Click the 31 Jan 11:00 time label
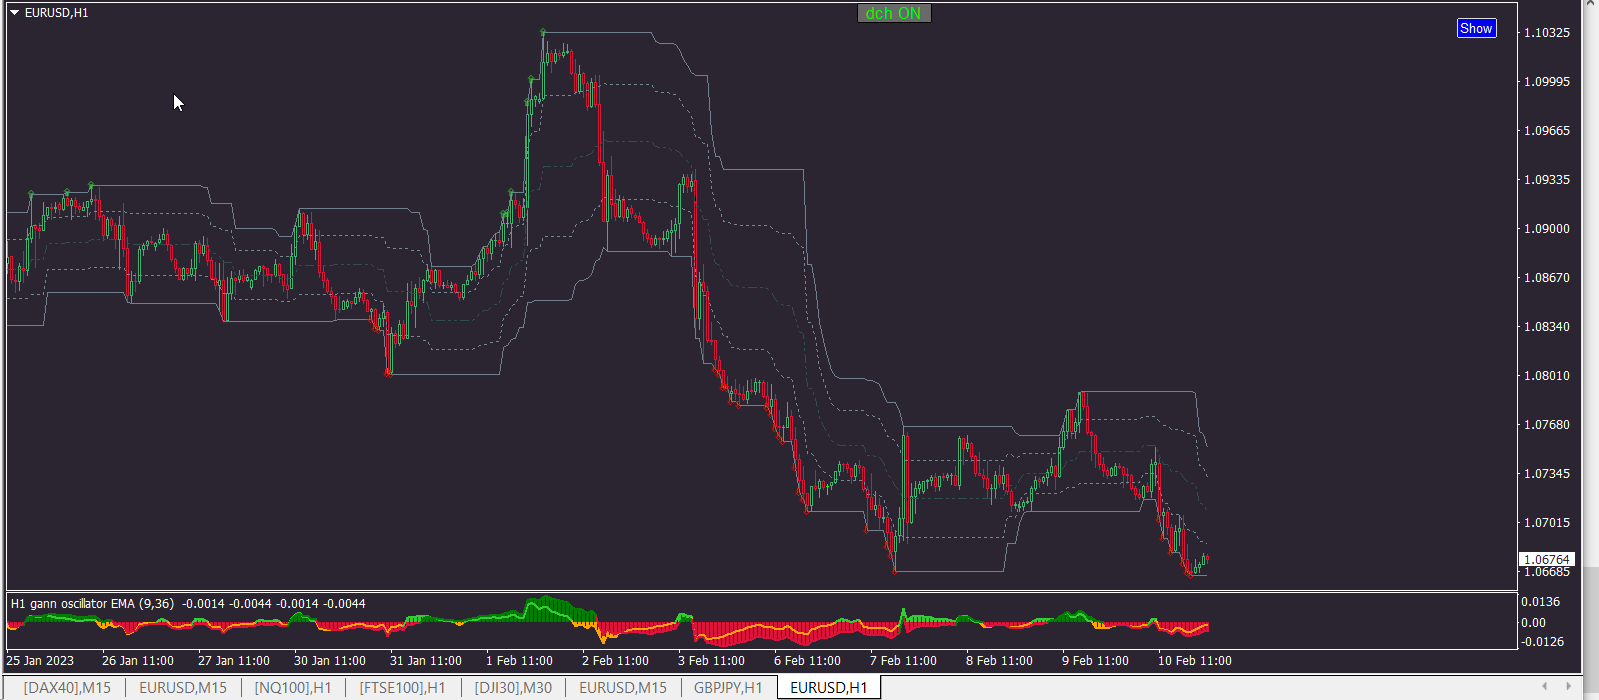Screen dimensions: 1599x700 click(426, 661)
